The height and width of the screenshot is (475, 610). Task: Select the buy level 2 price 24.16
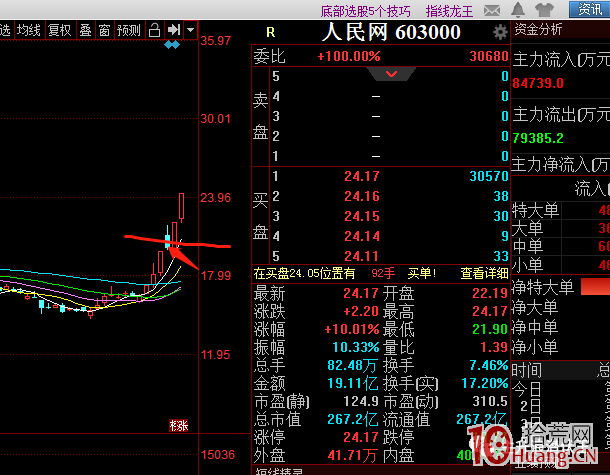click(362, 196)
